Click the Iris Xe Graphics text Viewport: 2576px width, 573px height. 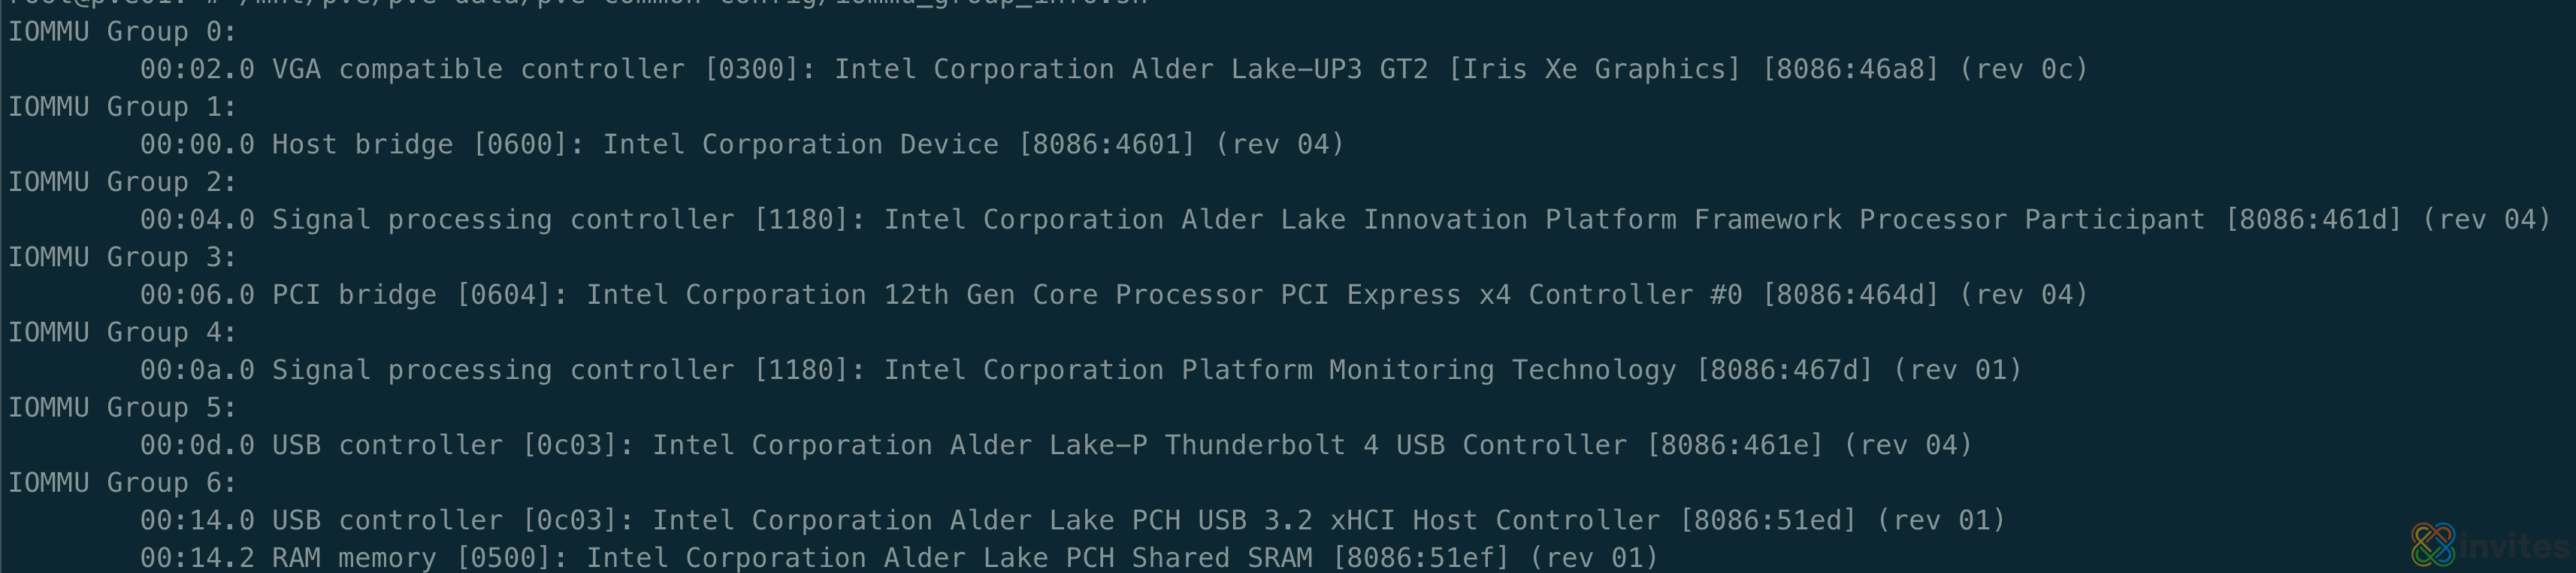click(1595, 69)
